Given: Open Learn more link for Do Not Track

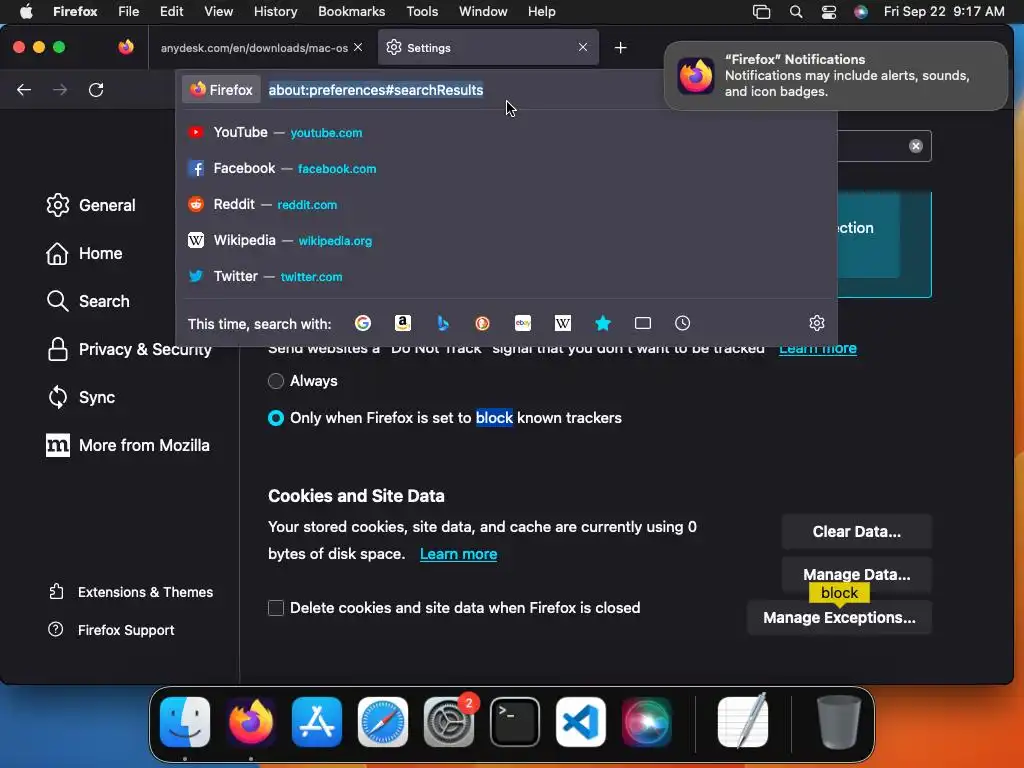Looking at the screenshot, I should pyautogui.click(x=818, y=349).
